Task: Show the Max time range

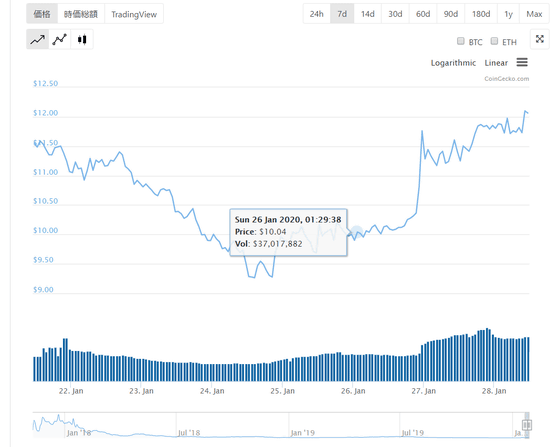Action: (x=534, y=14)
